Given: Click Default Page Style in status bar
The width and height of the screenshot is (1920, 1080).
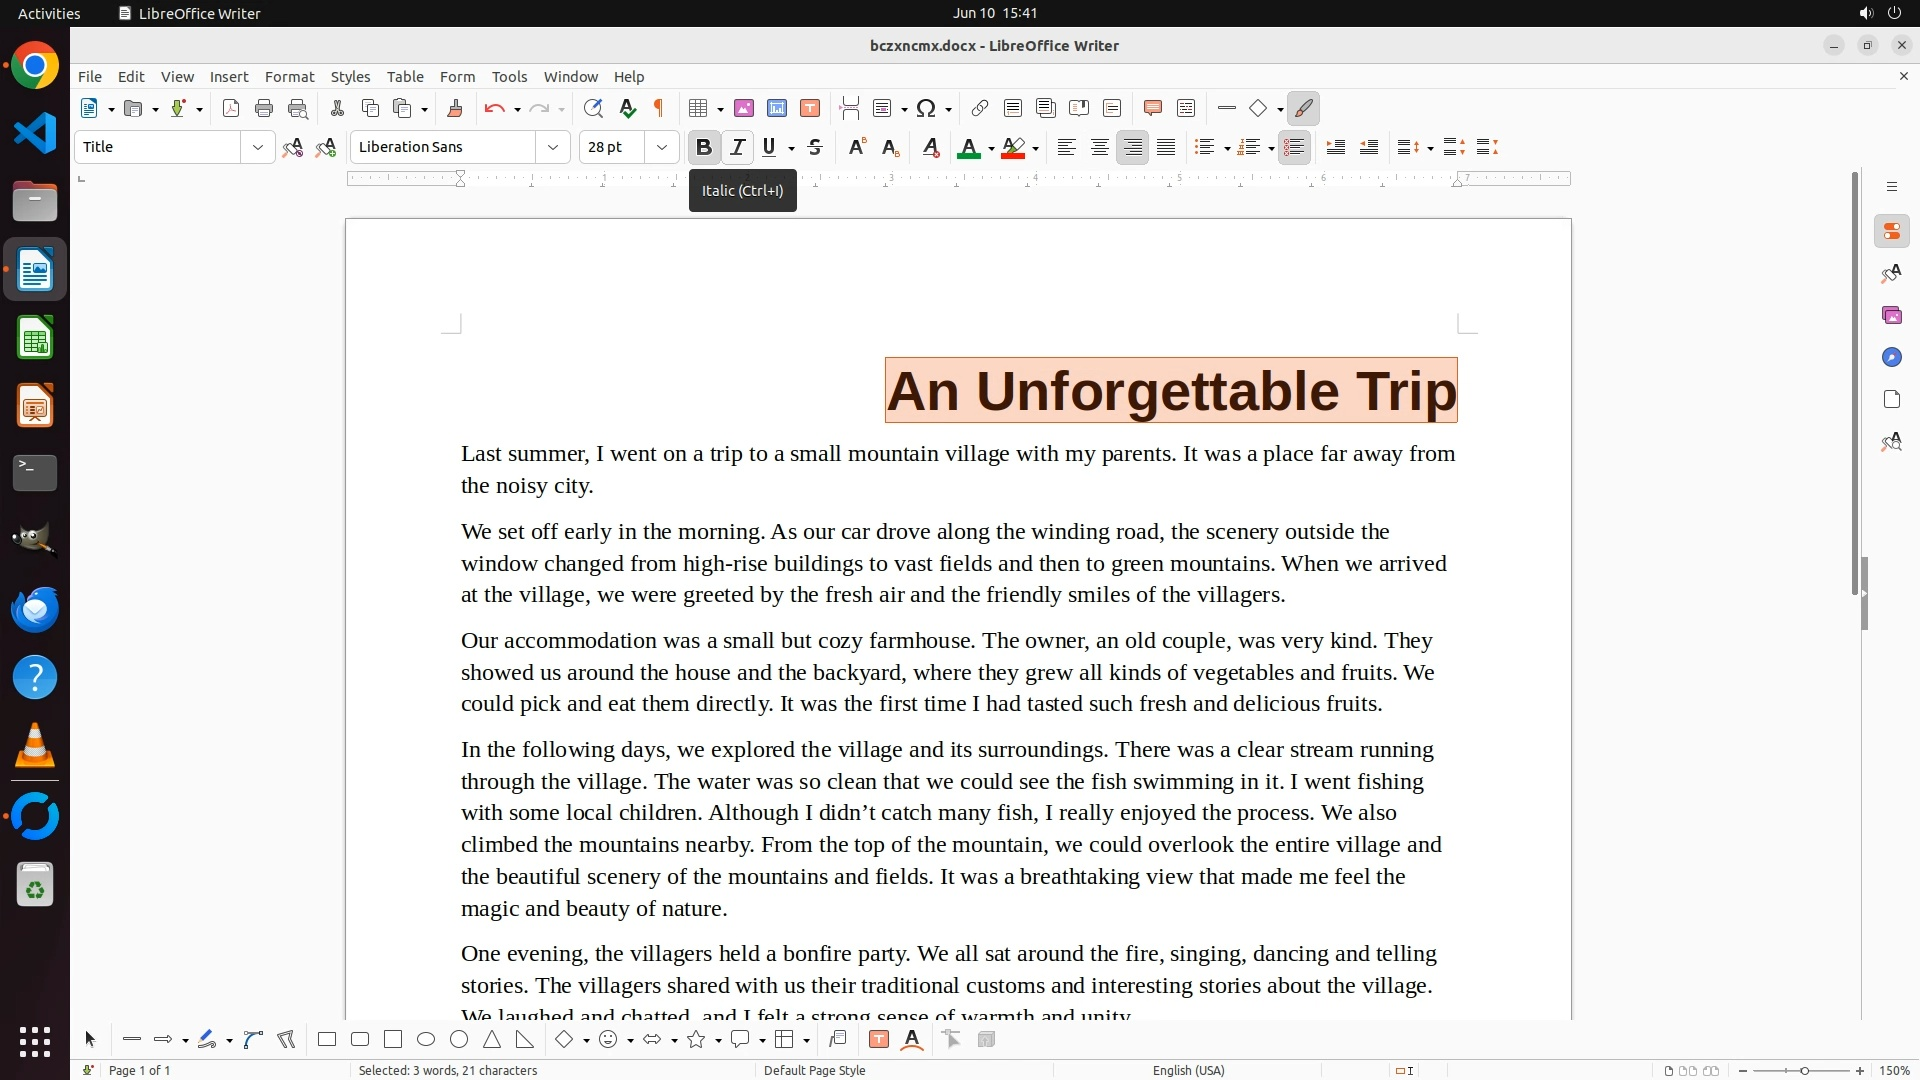Looking at the screenshot, I should tap(814, 1070).
